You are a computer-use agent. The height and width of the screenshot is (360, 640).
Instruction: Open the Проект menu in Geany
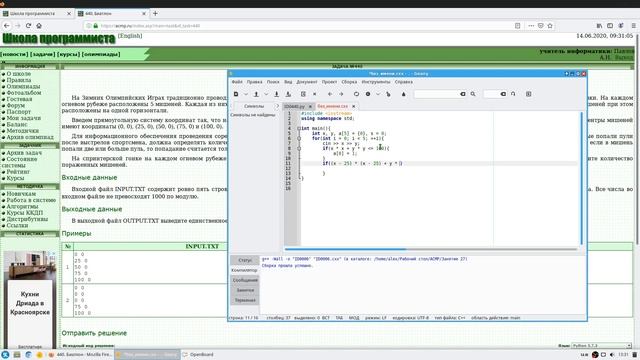tap(329, 82)
